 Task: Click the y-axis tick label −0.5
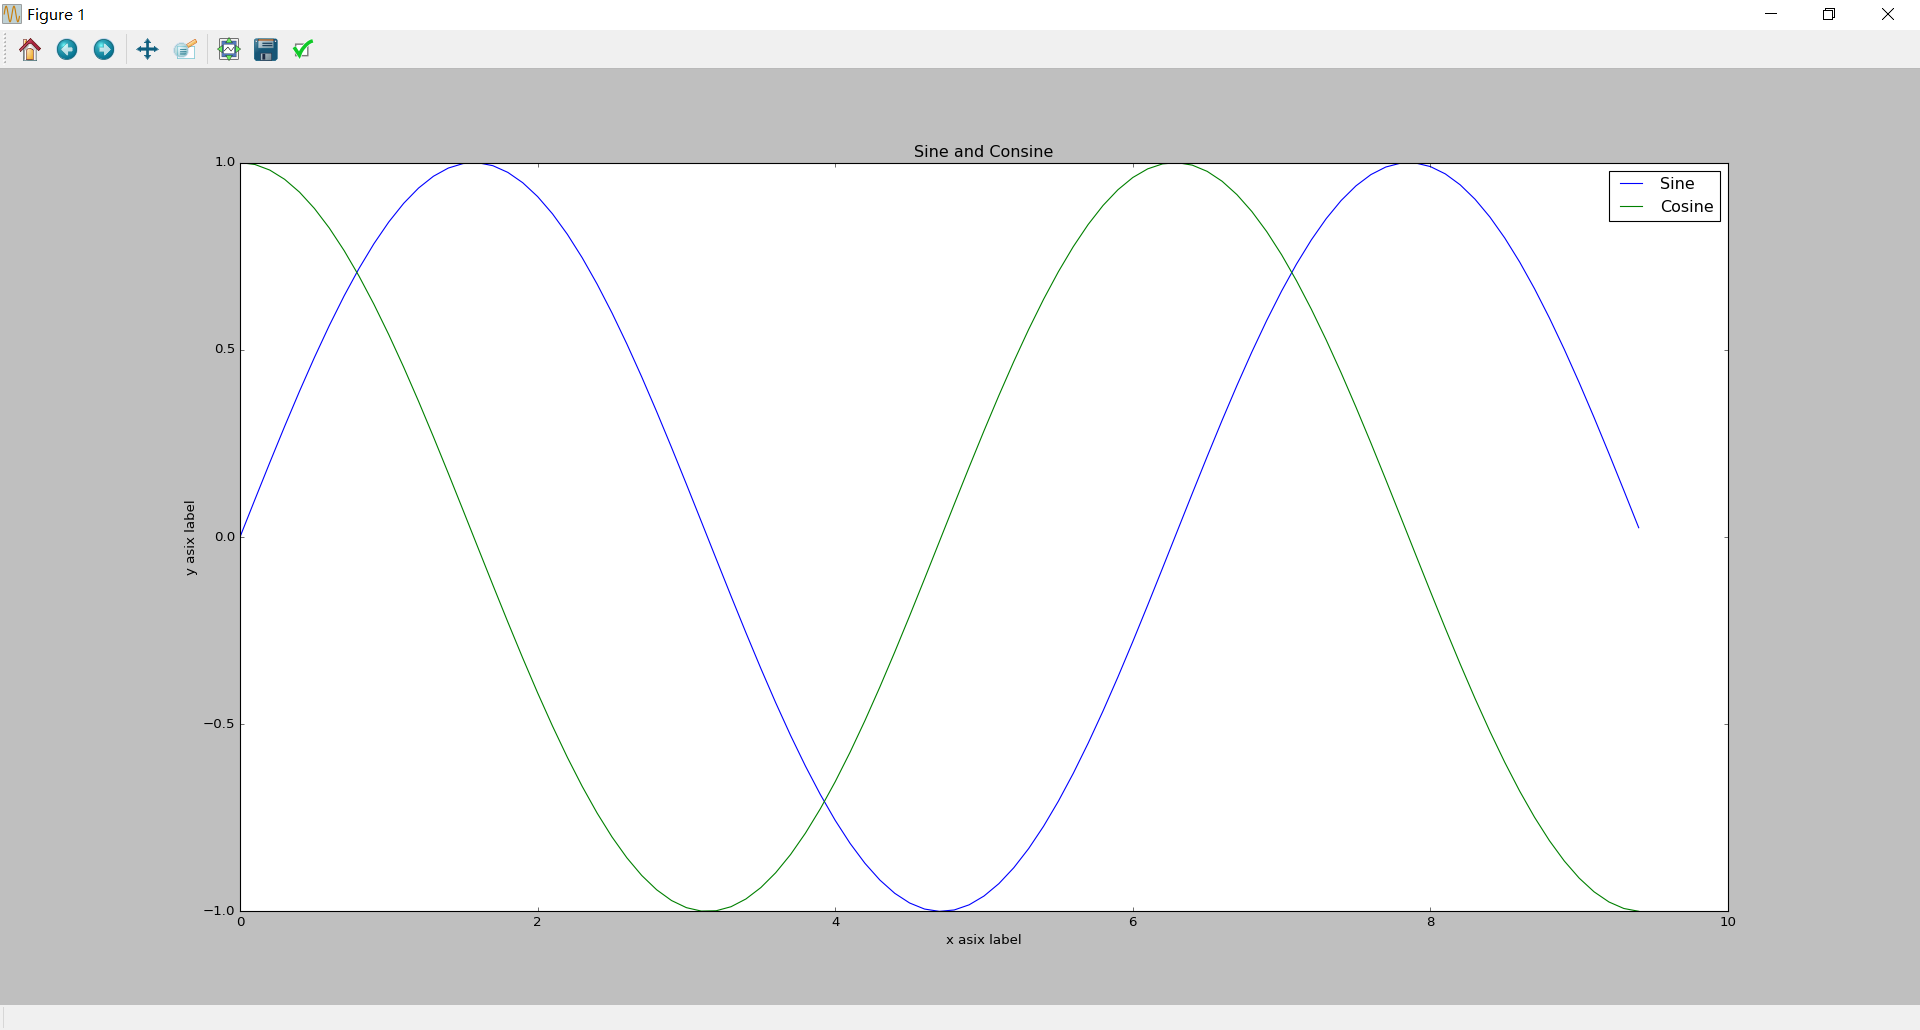[x=219, y=724]
